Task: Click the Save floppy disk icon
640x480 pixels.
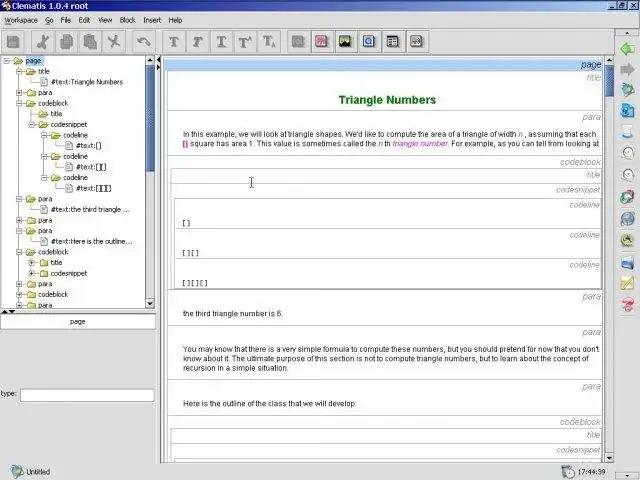Action: [x=13, y=42]
